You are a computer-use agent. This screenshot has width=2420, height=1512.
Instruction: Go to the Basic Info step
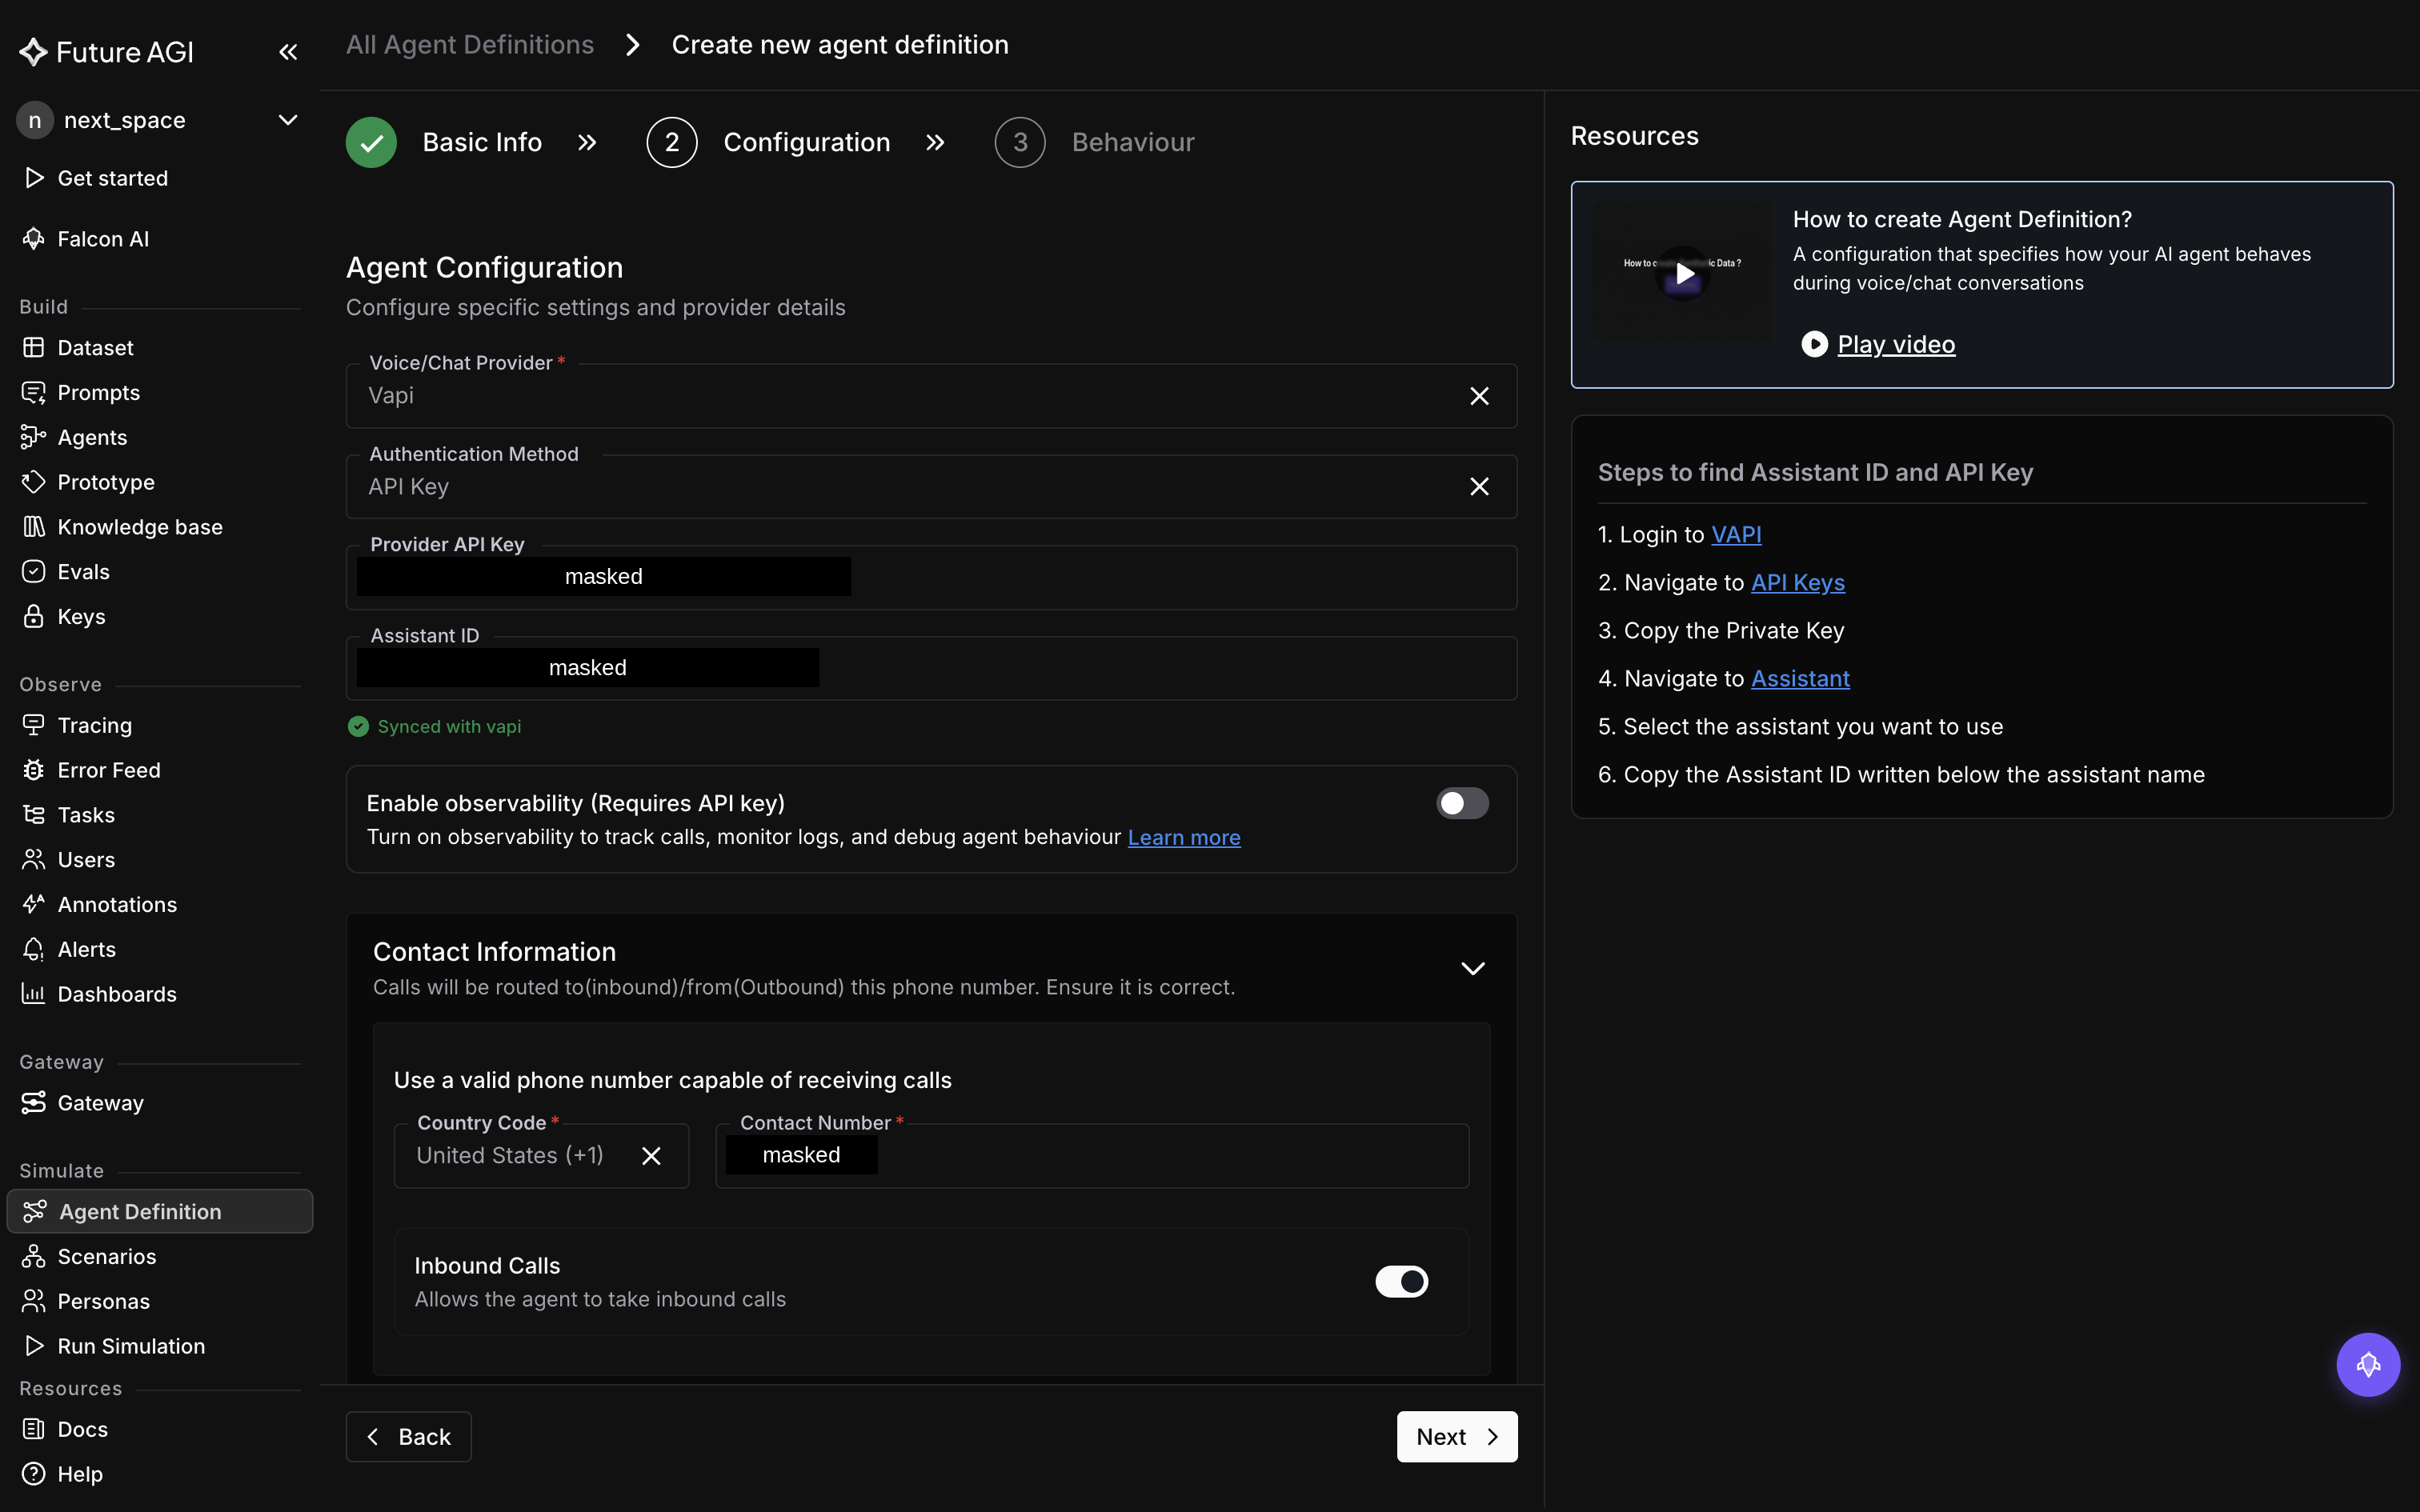[444, 142]
